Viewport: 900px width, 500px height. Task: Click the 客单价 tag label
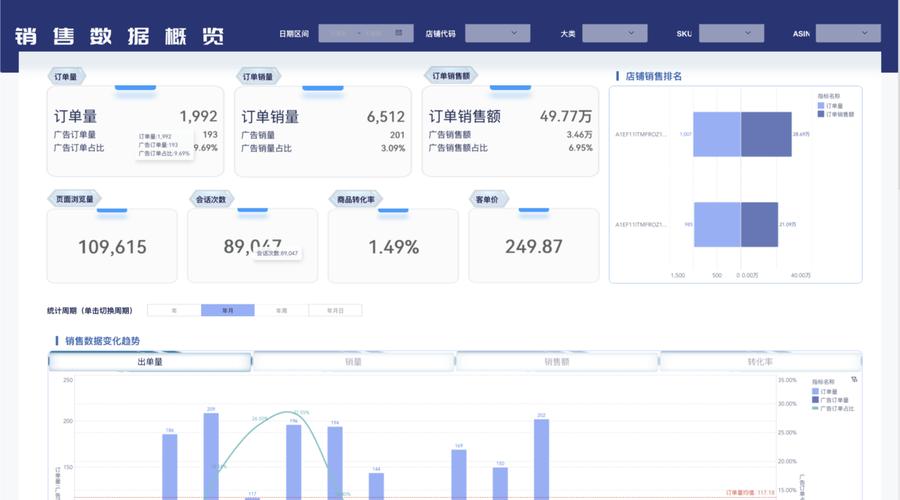[487, 200]
